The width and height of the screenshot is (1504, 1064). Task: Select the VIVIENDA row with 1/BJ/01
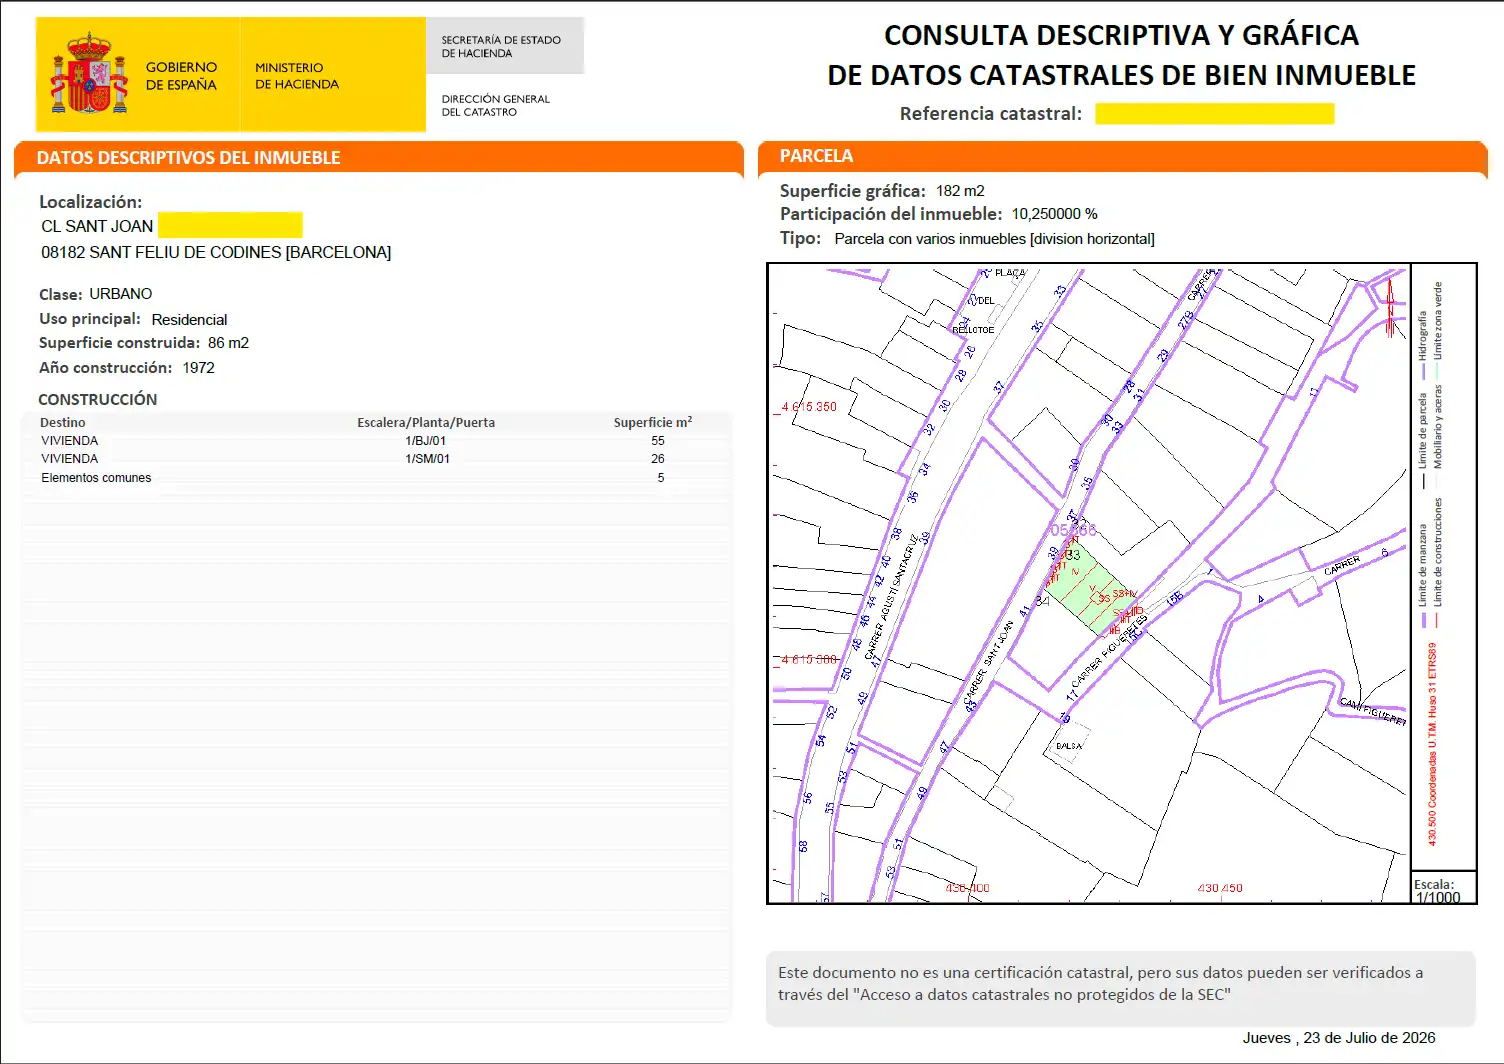pos(376,441)
